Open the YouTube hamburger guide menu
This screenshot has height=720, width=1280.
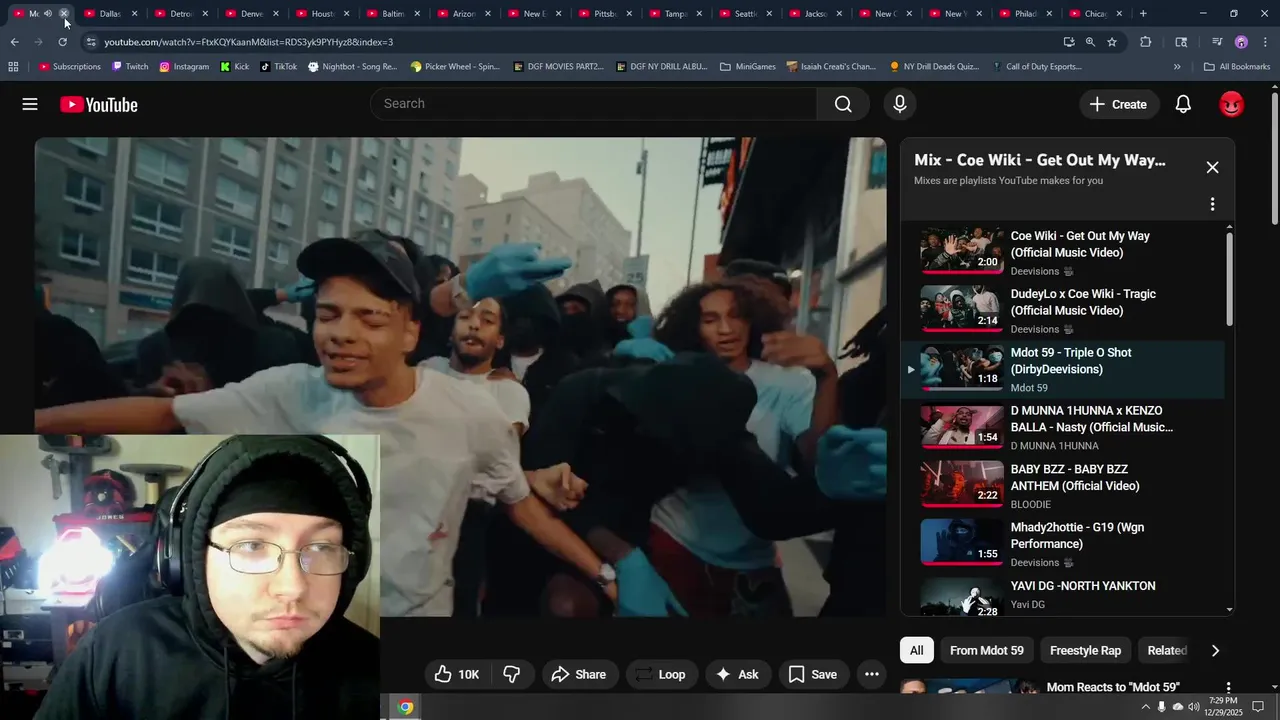[30, 104]
